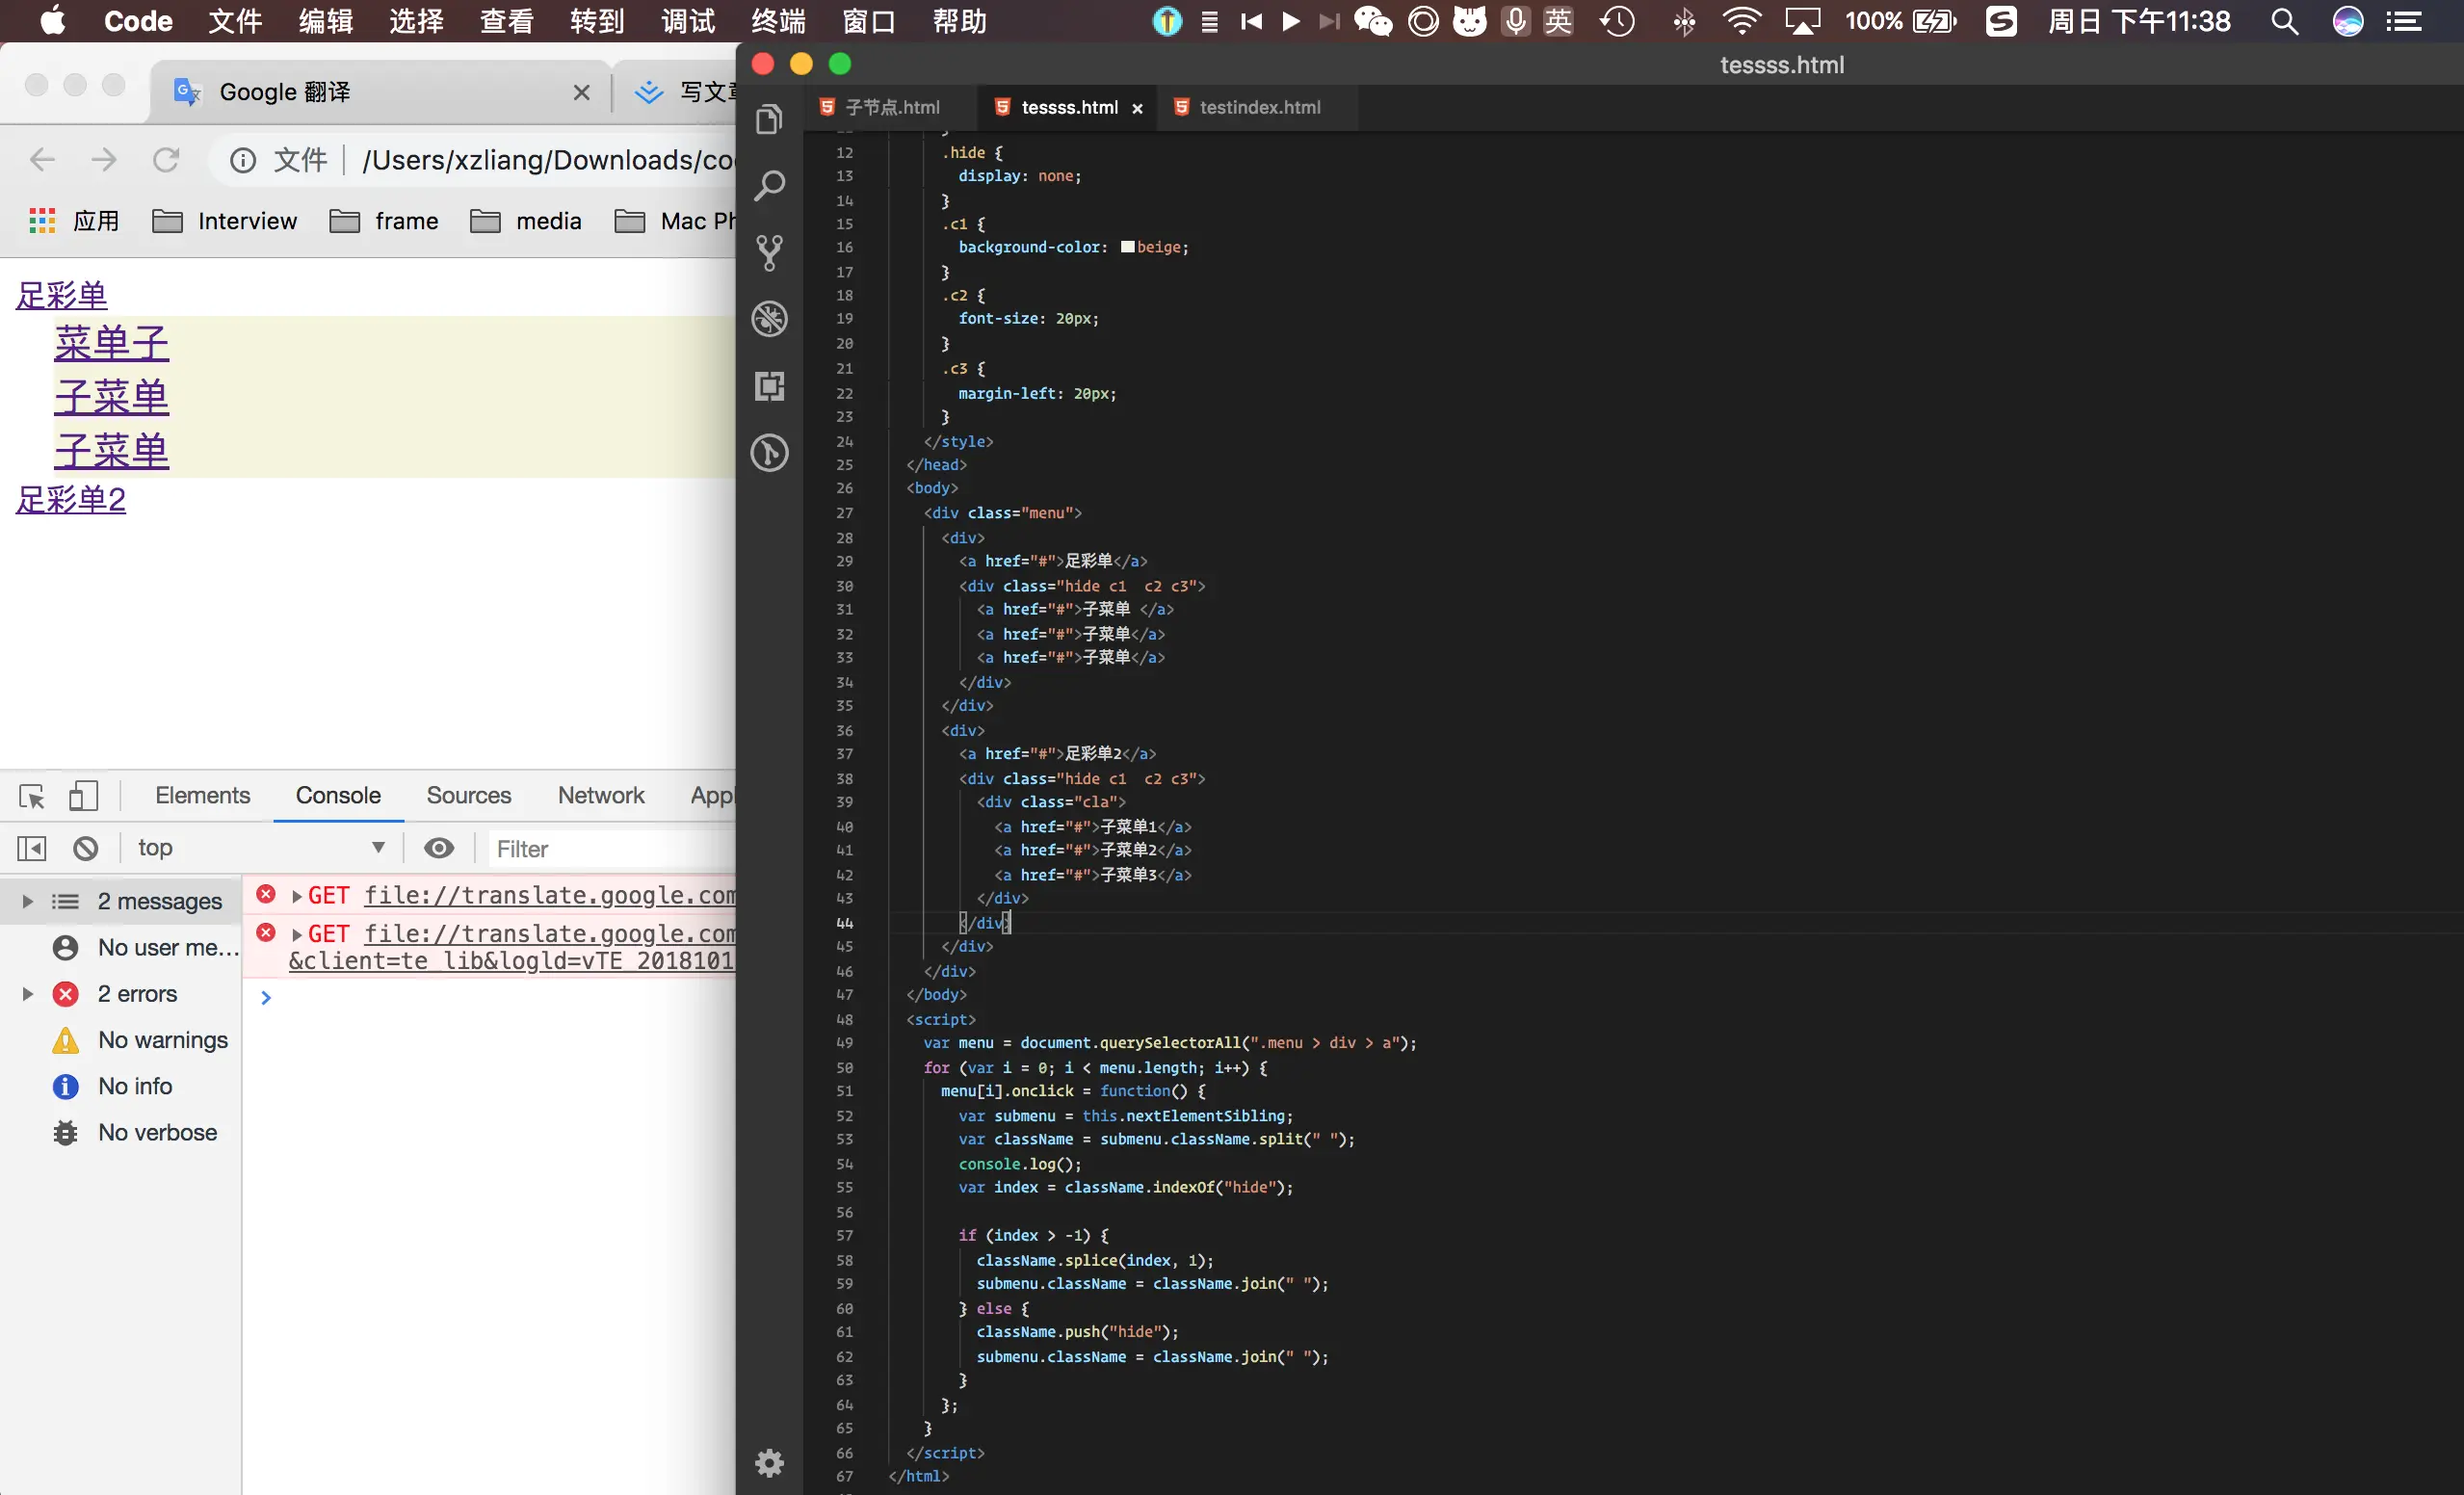Expand the 2 messages group
This screenshot has height=1495, width=2464.
(27, 901)
